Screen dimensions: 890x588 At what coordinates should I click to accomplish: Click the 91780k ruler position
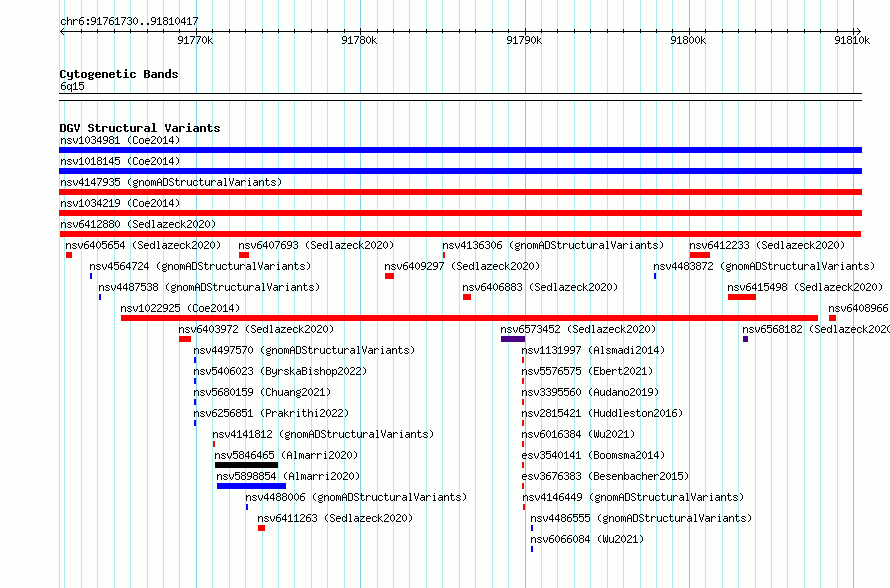click(x=359, y=40)
